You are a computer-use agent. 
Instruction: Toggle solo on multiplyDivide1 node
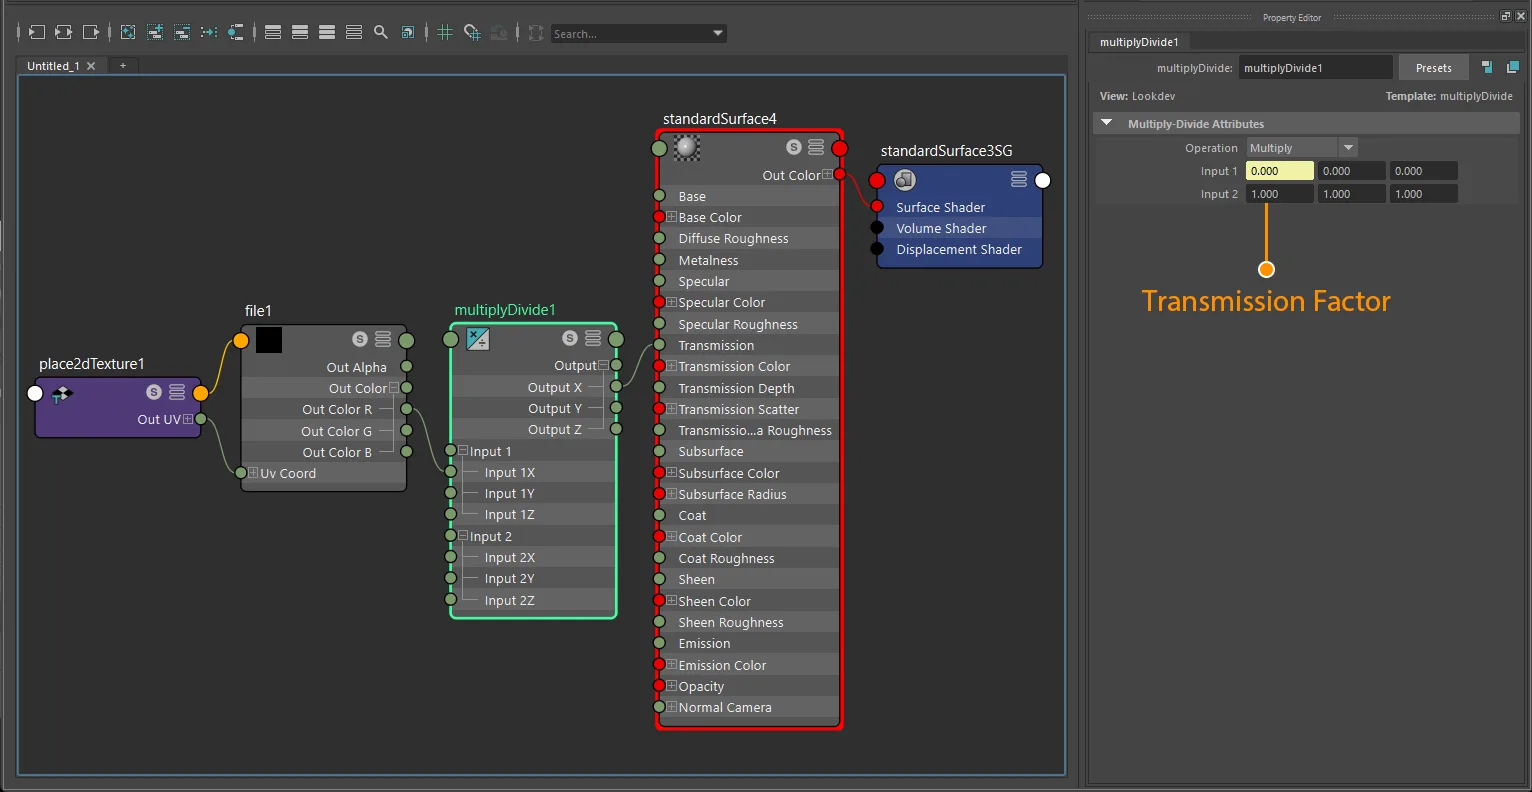[x=570, y=338]
